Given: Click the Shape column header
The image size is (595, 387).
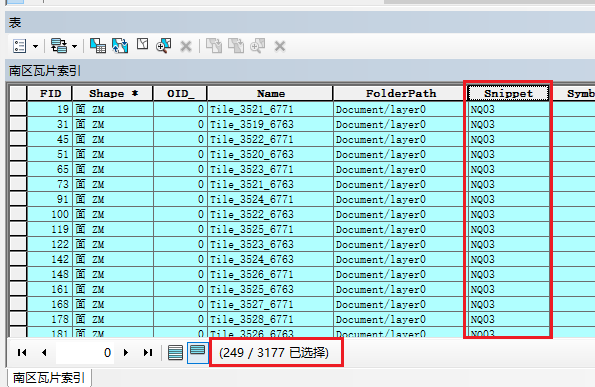Looking at the screenshot, I should 113,93.
